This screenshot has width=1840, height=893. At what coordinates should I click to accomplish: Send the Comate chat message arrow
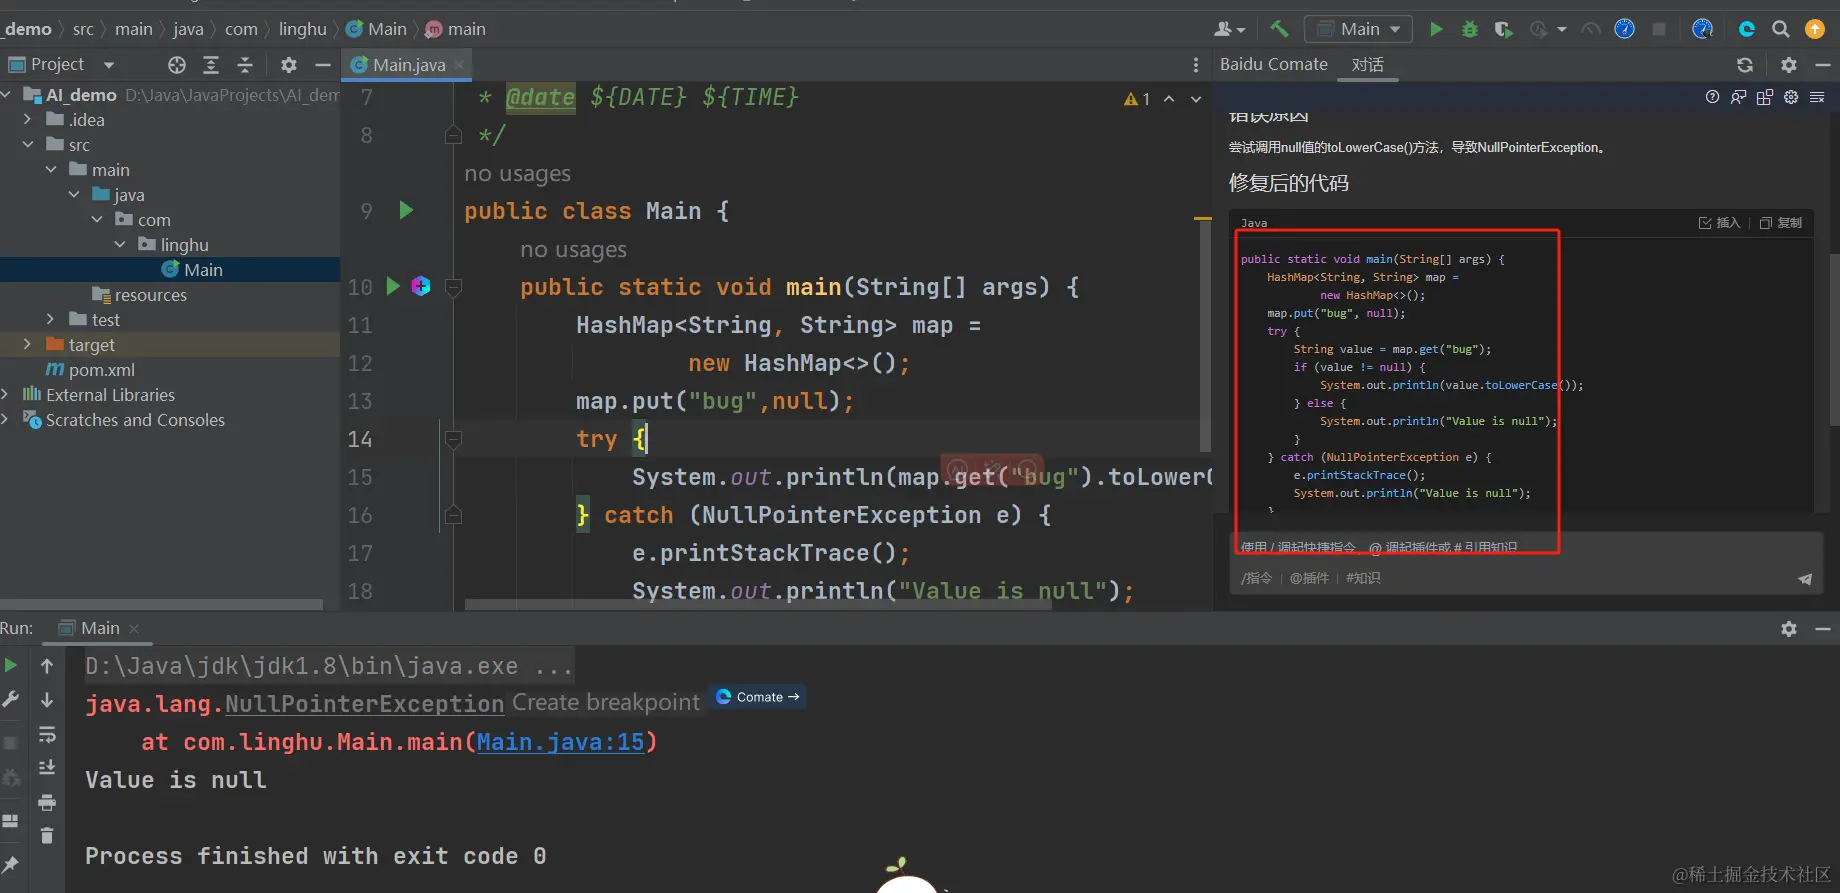(1805, 579)
